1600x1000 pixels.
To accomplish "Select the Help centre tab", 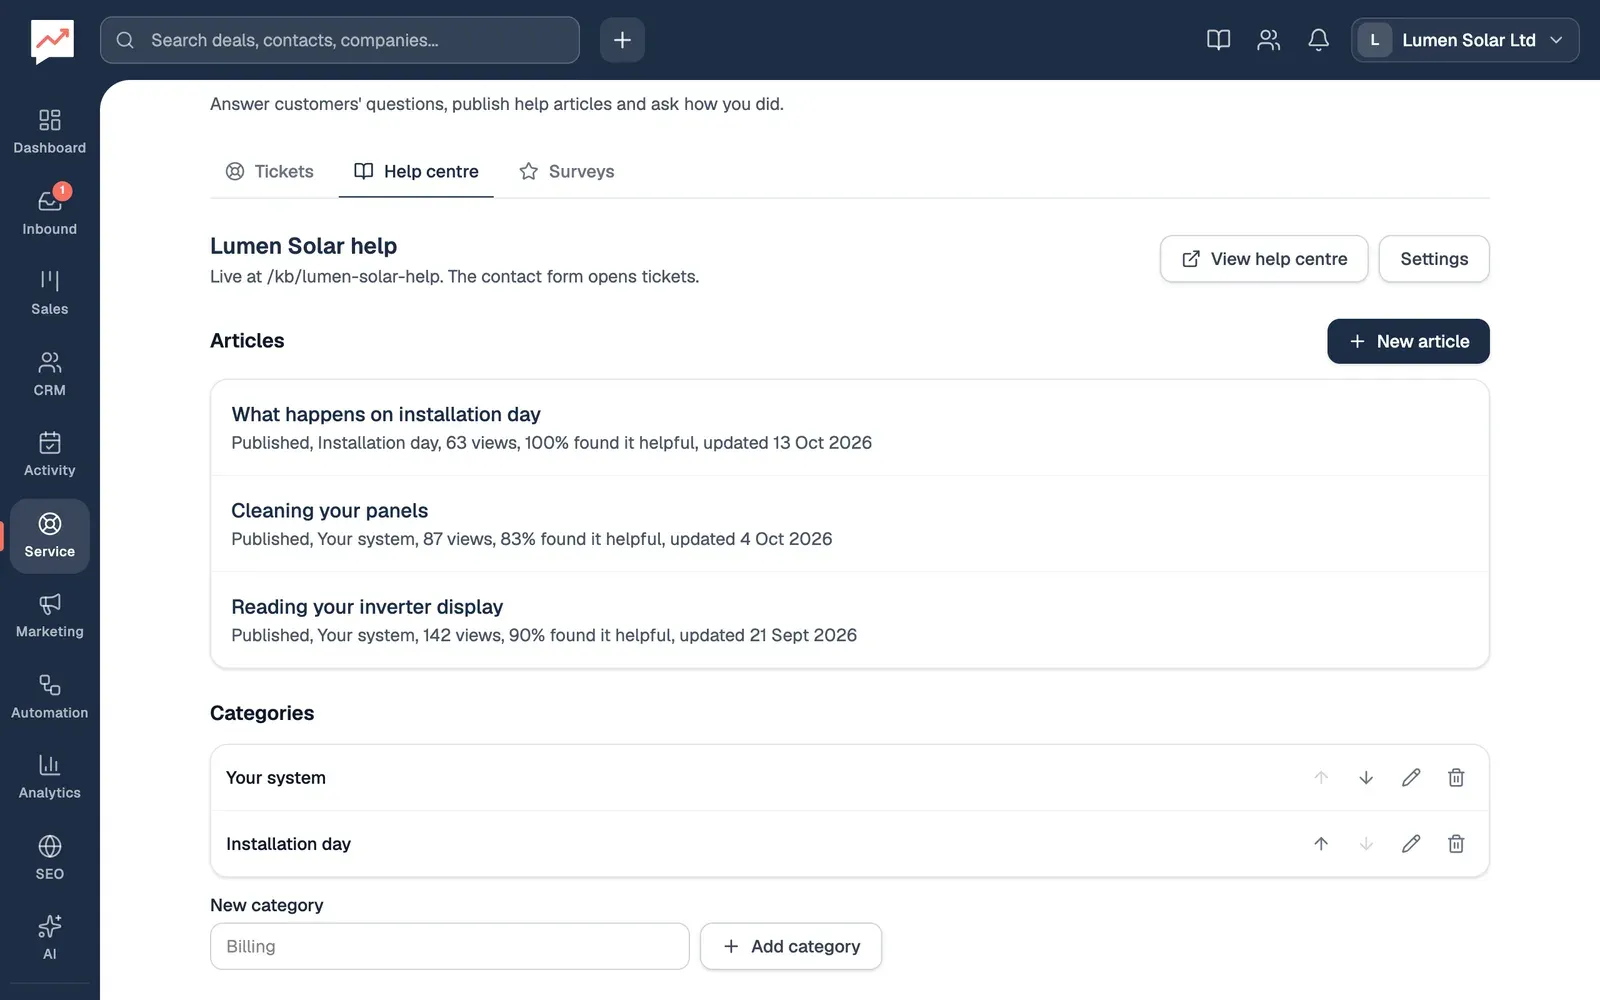I will (416, 172).
